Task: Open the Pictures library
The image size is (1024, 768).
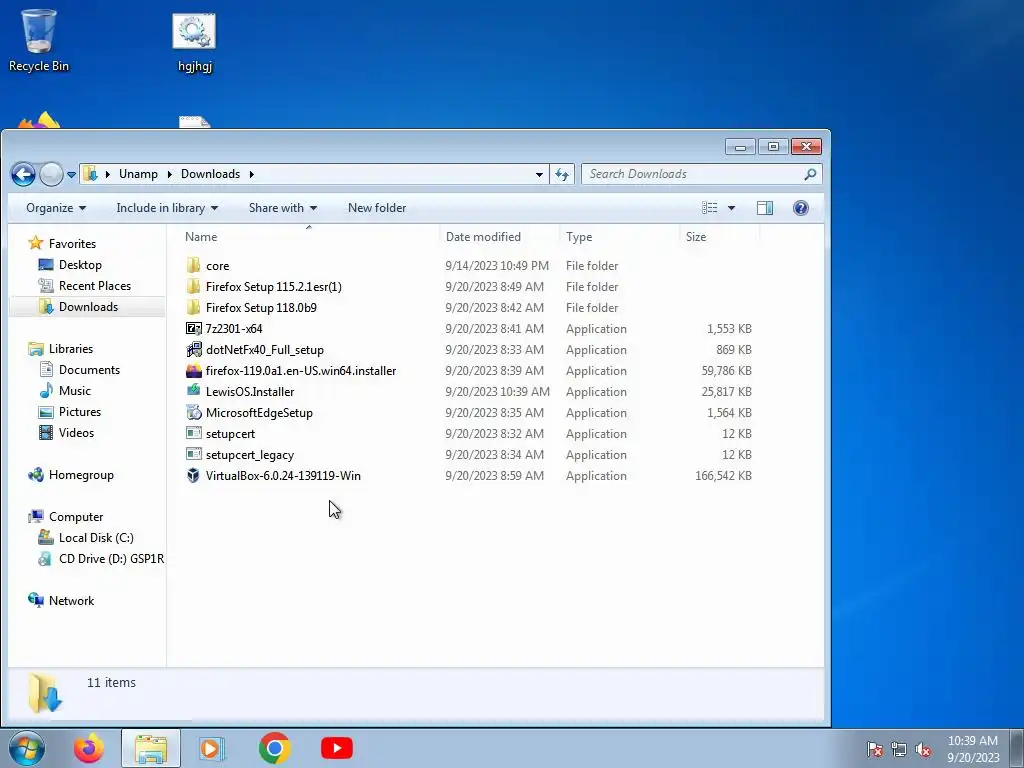Action: [80, 411]
